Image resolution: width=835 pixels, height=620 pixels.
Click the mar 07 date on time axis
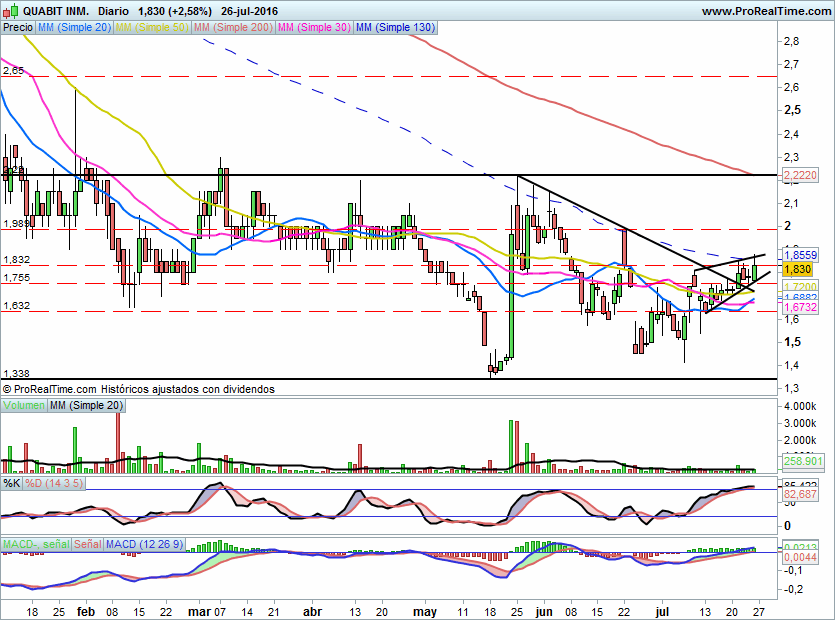click(x=207, y=611)
